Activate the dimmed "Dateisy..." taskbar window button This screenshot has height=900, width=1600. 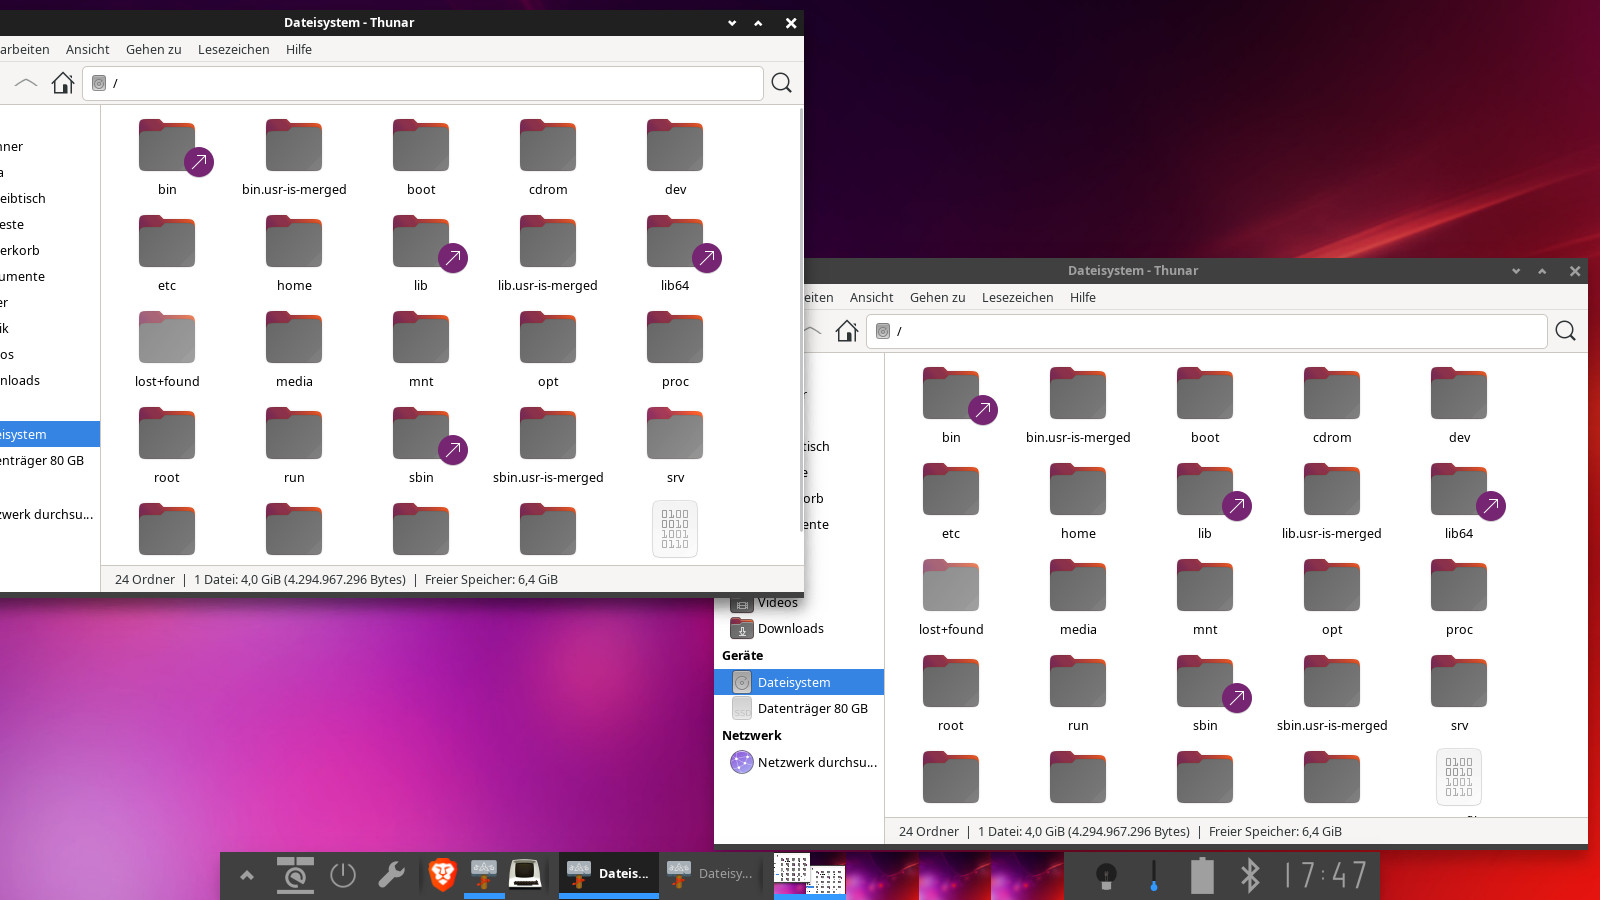point(710,874)
